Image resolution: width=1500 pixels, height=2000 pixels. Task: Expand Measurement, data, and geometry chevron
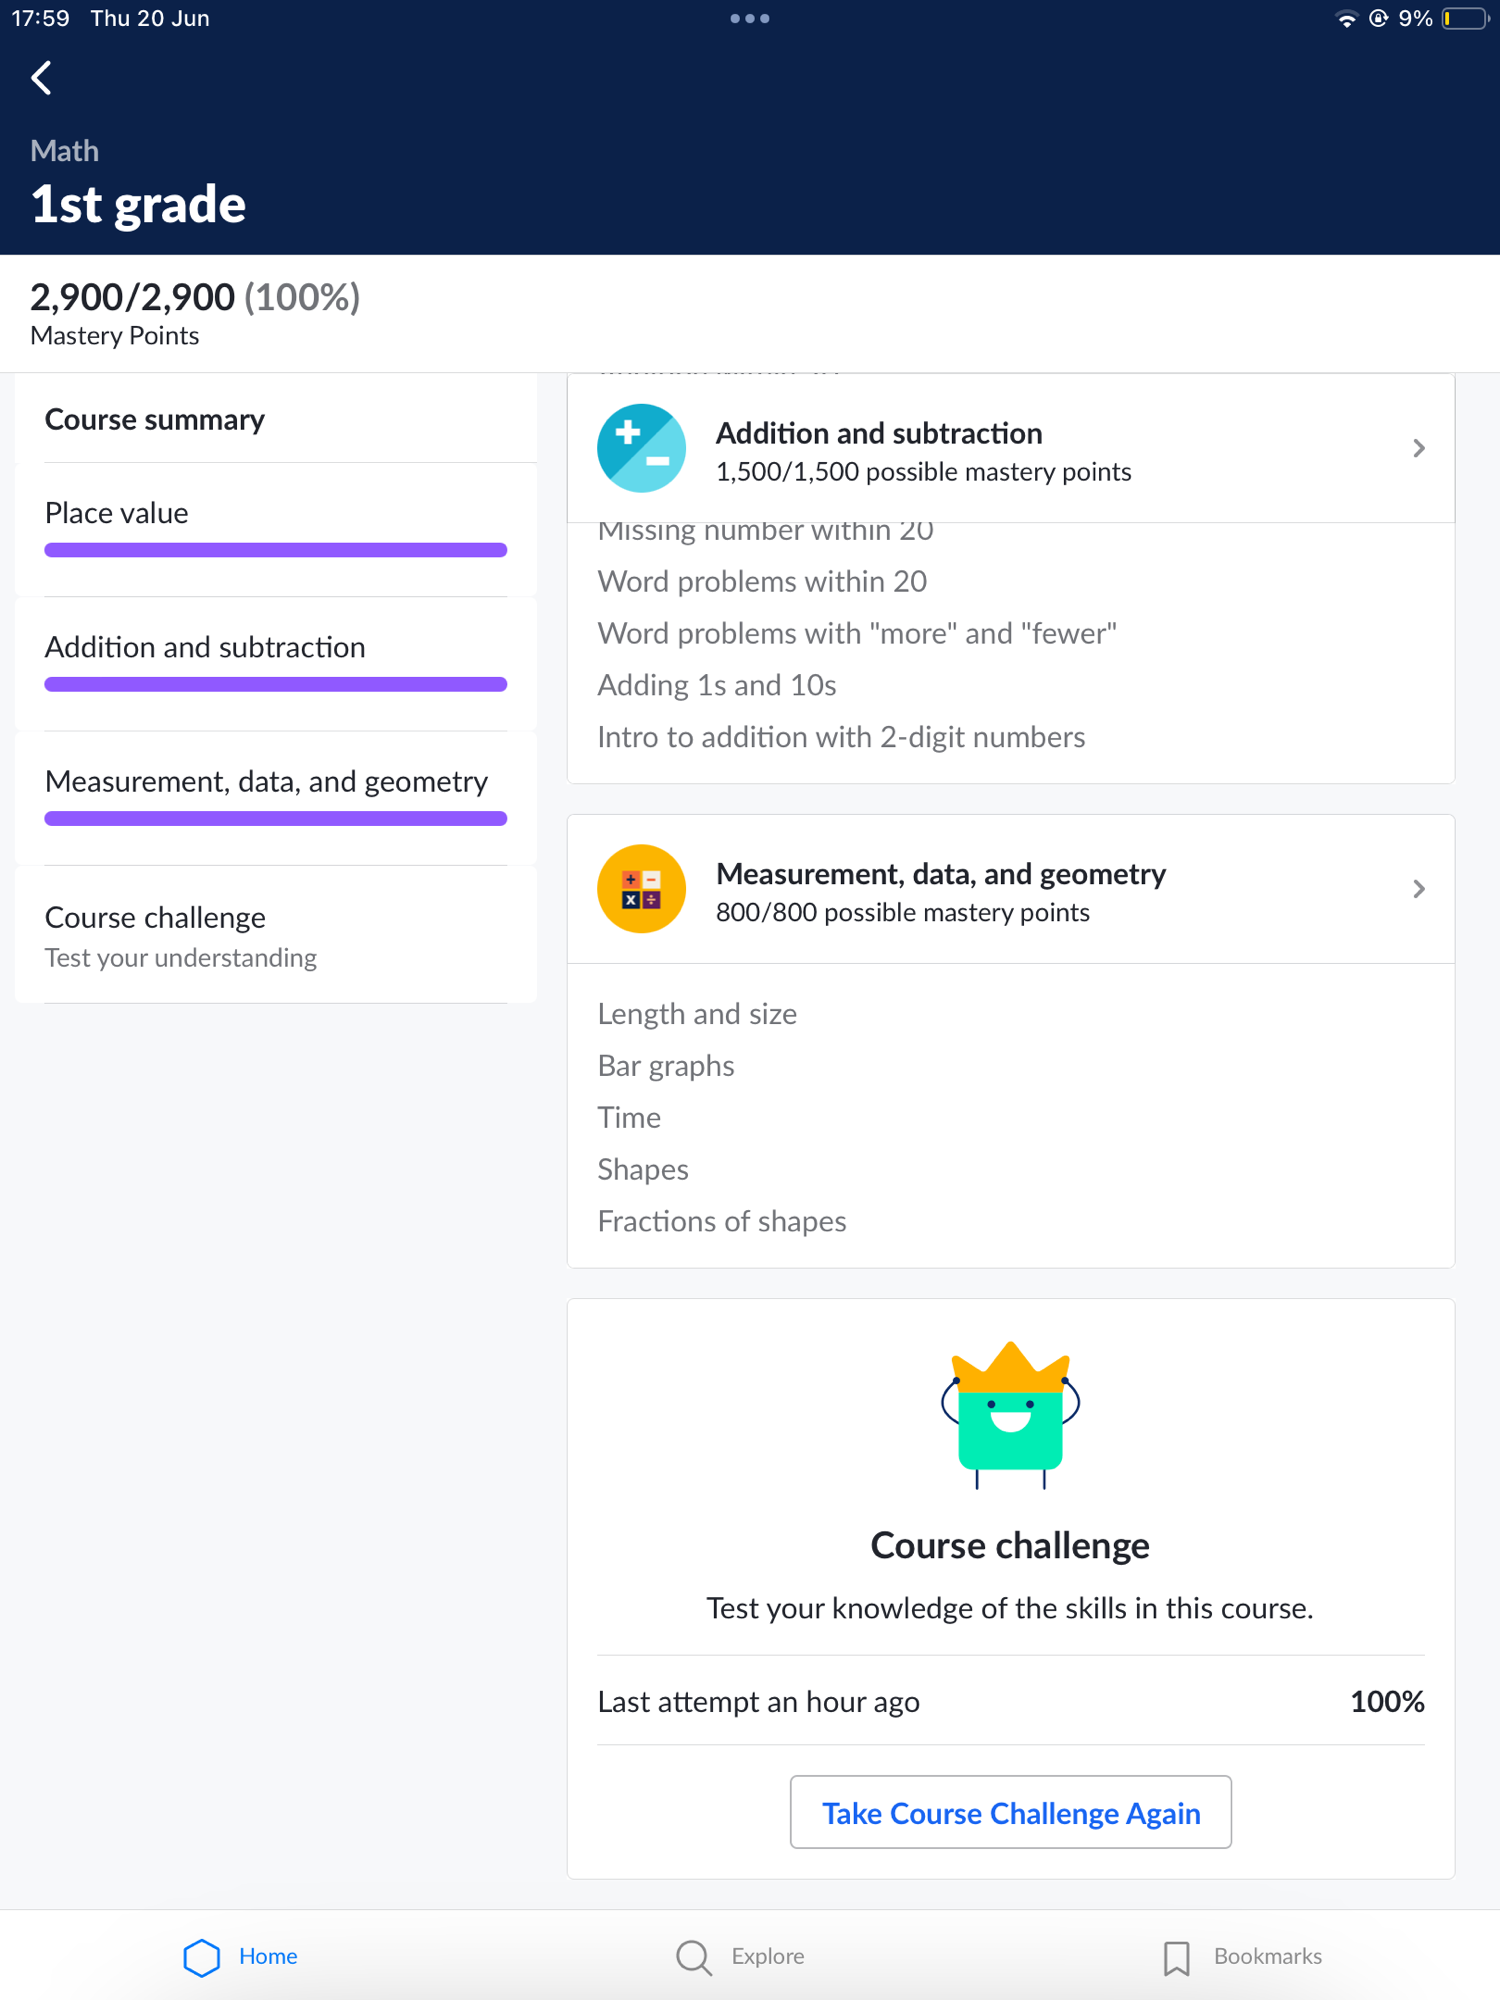(1418, 889)
